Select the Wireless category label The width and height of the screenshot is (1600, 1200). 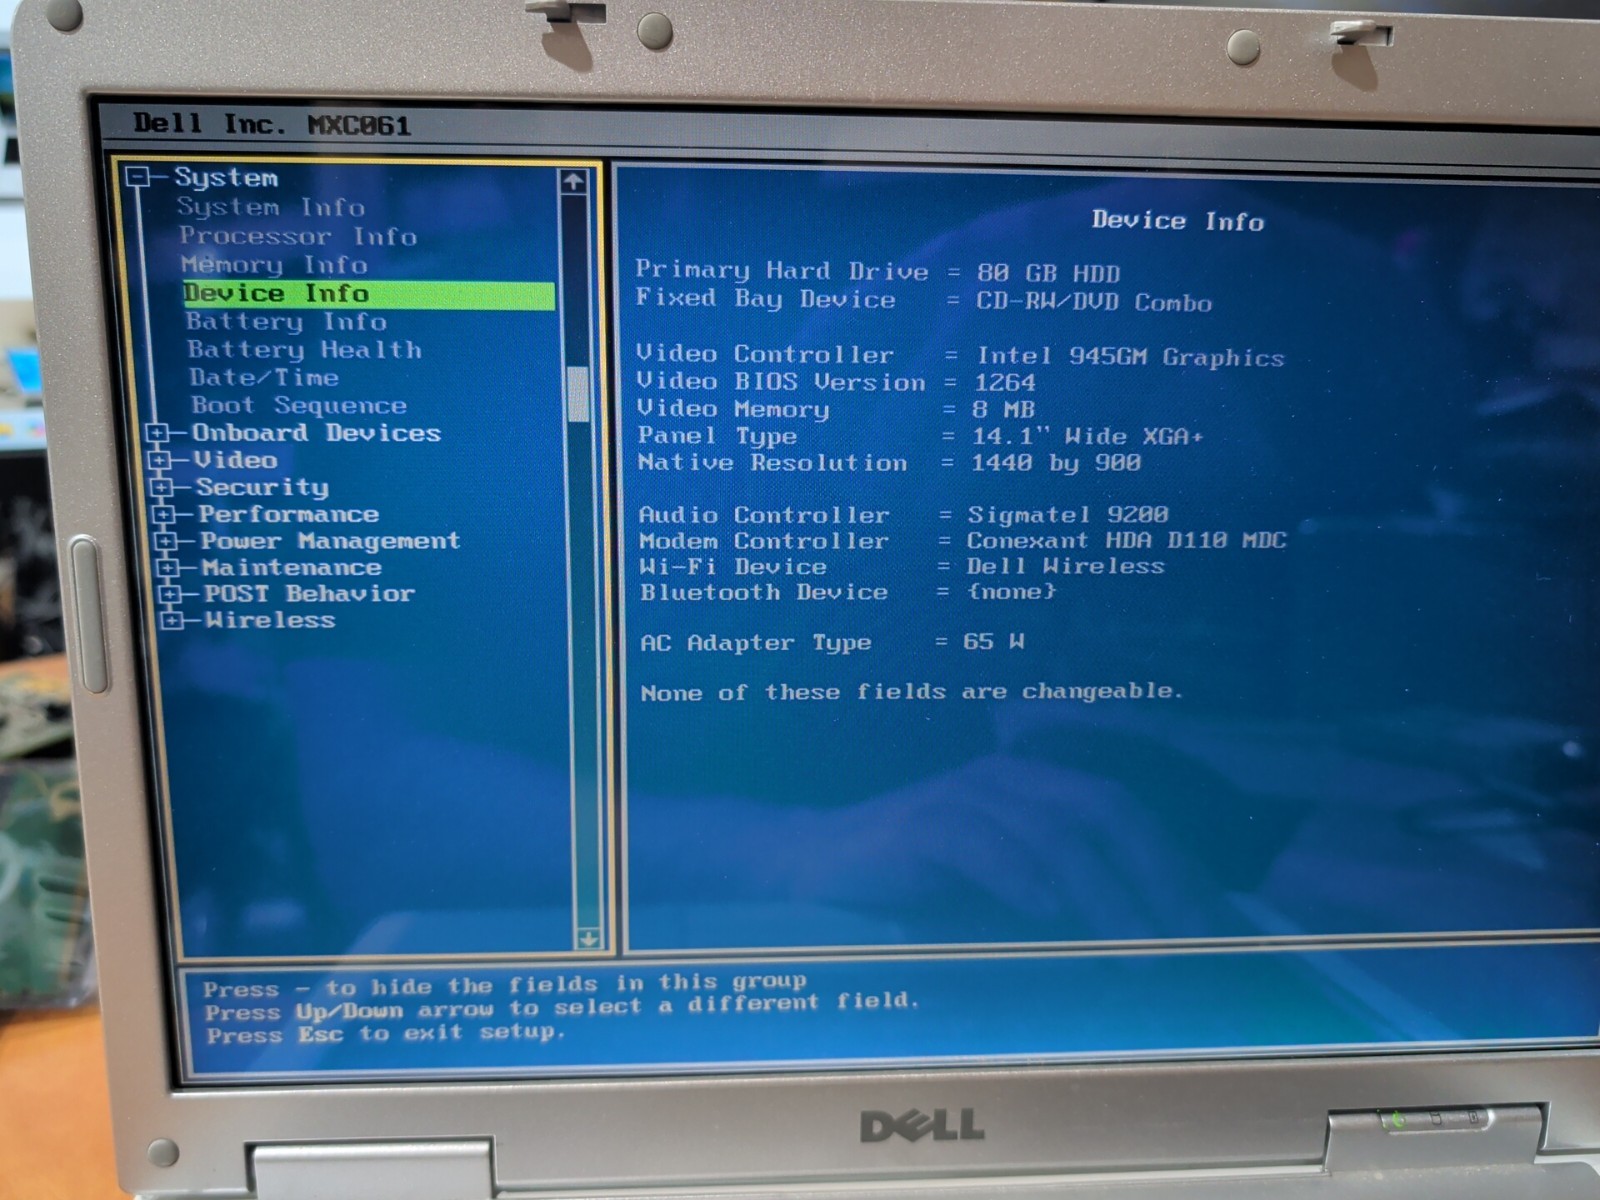(271, 620)
